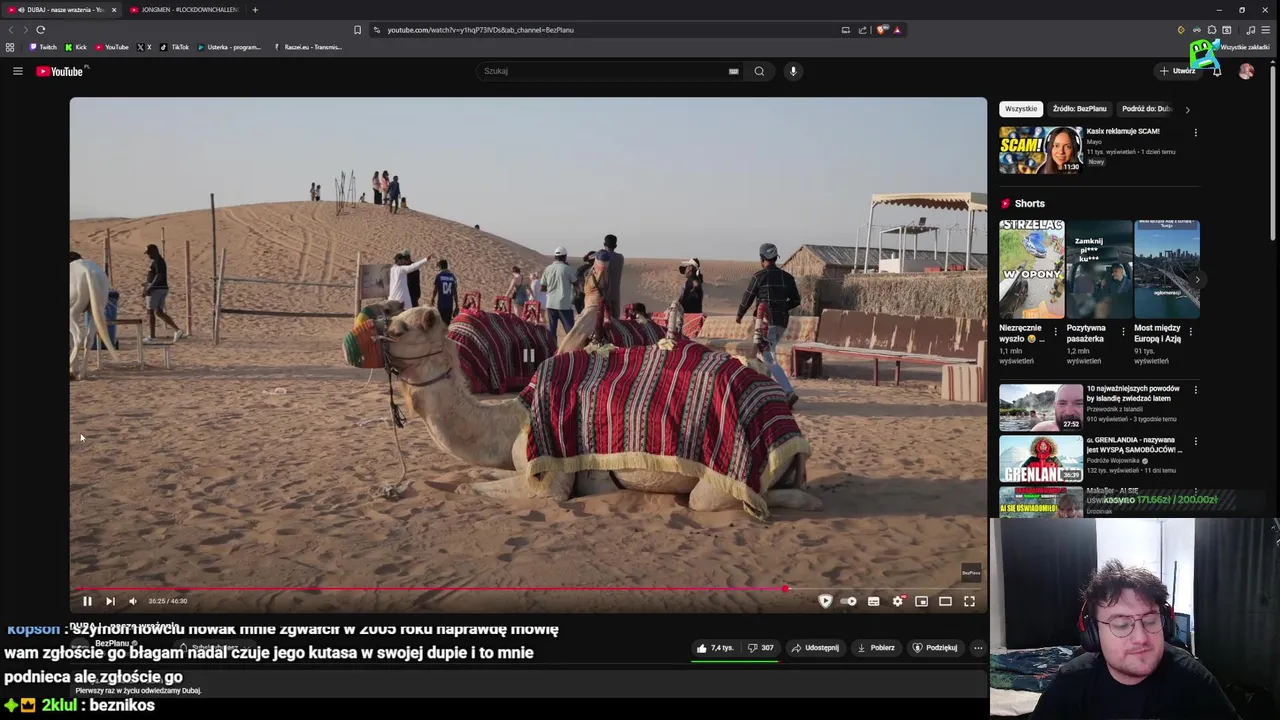Go back in browser
Viewport: 1280px width, 720px height.
tap(11, 30)
